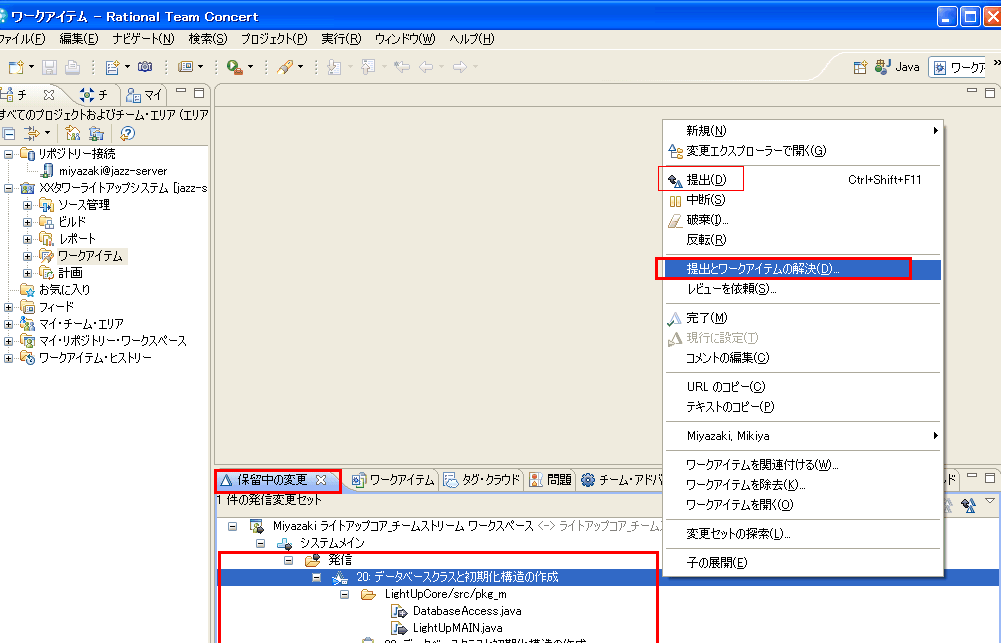
Task: Select the XXタワーライトアップシステム project area
Action: pos(123,188)
